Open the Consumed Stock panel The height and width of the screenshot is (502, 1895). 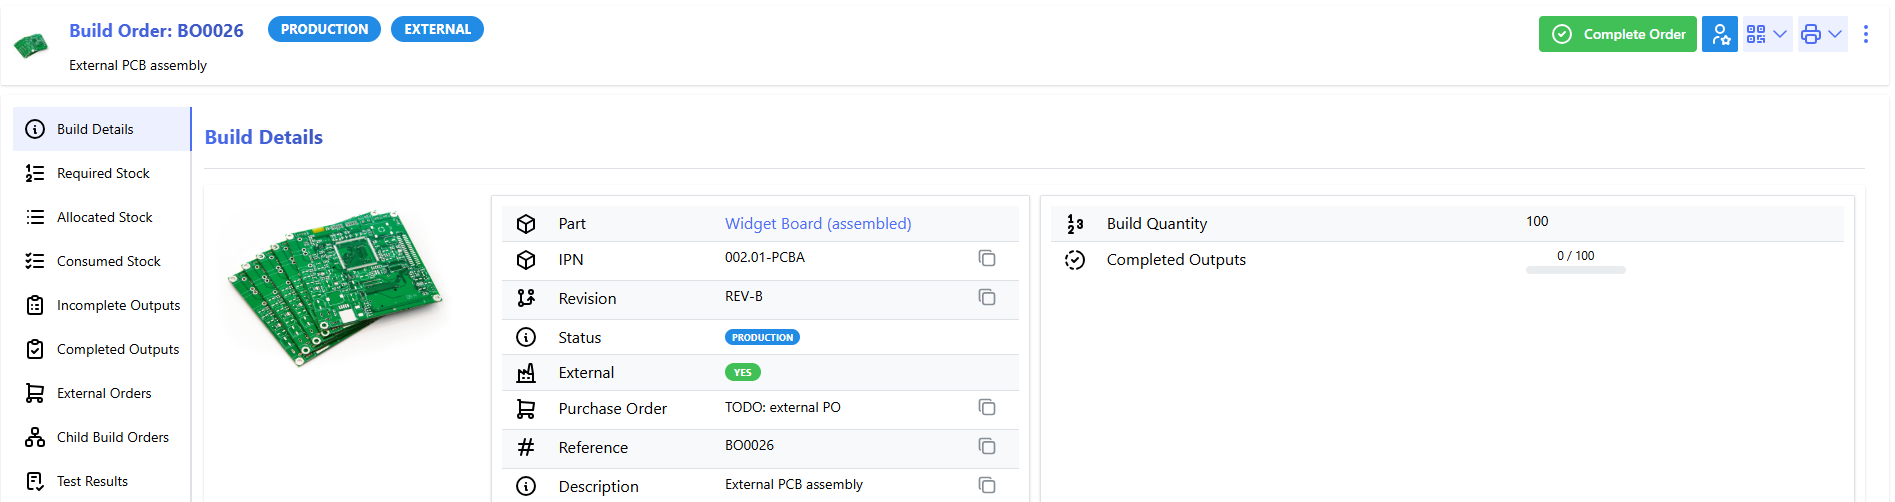tap(108, 261)
